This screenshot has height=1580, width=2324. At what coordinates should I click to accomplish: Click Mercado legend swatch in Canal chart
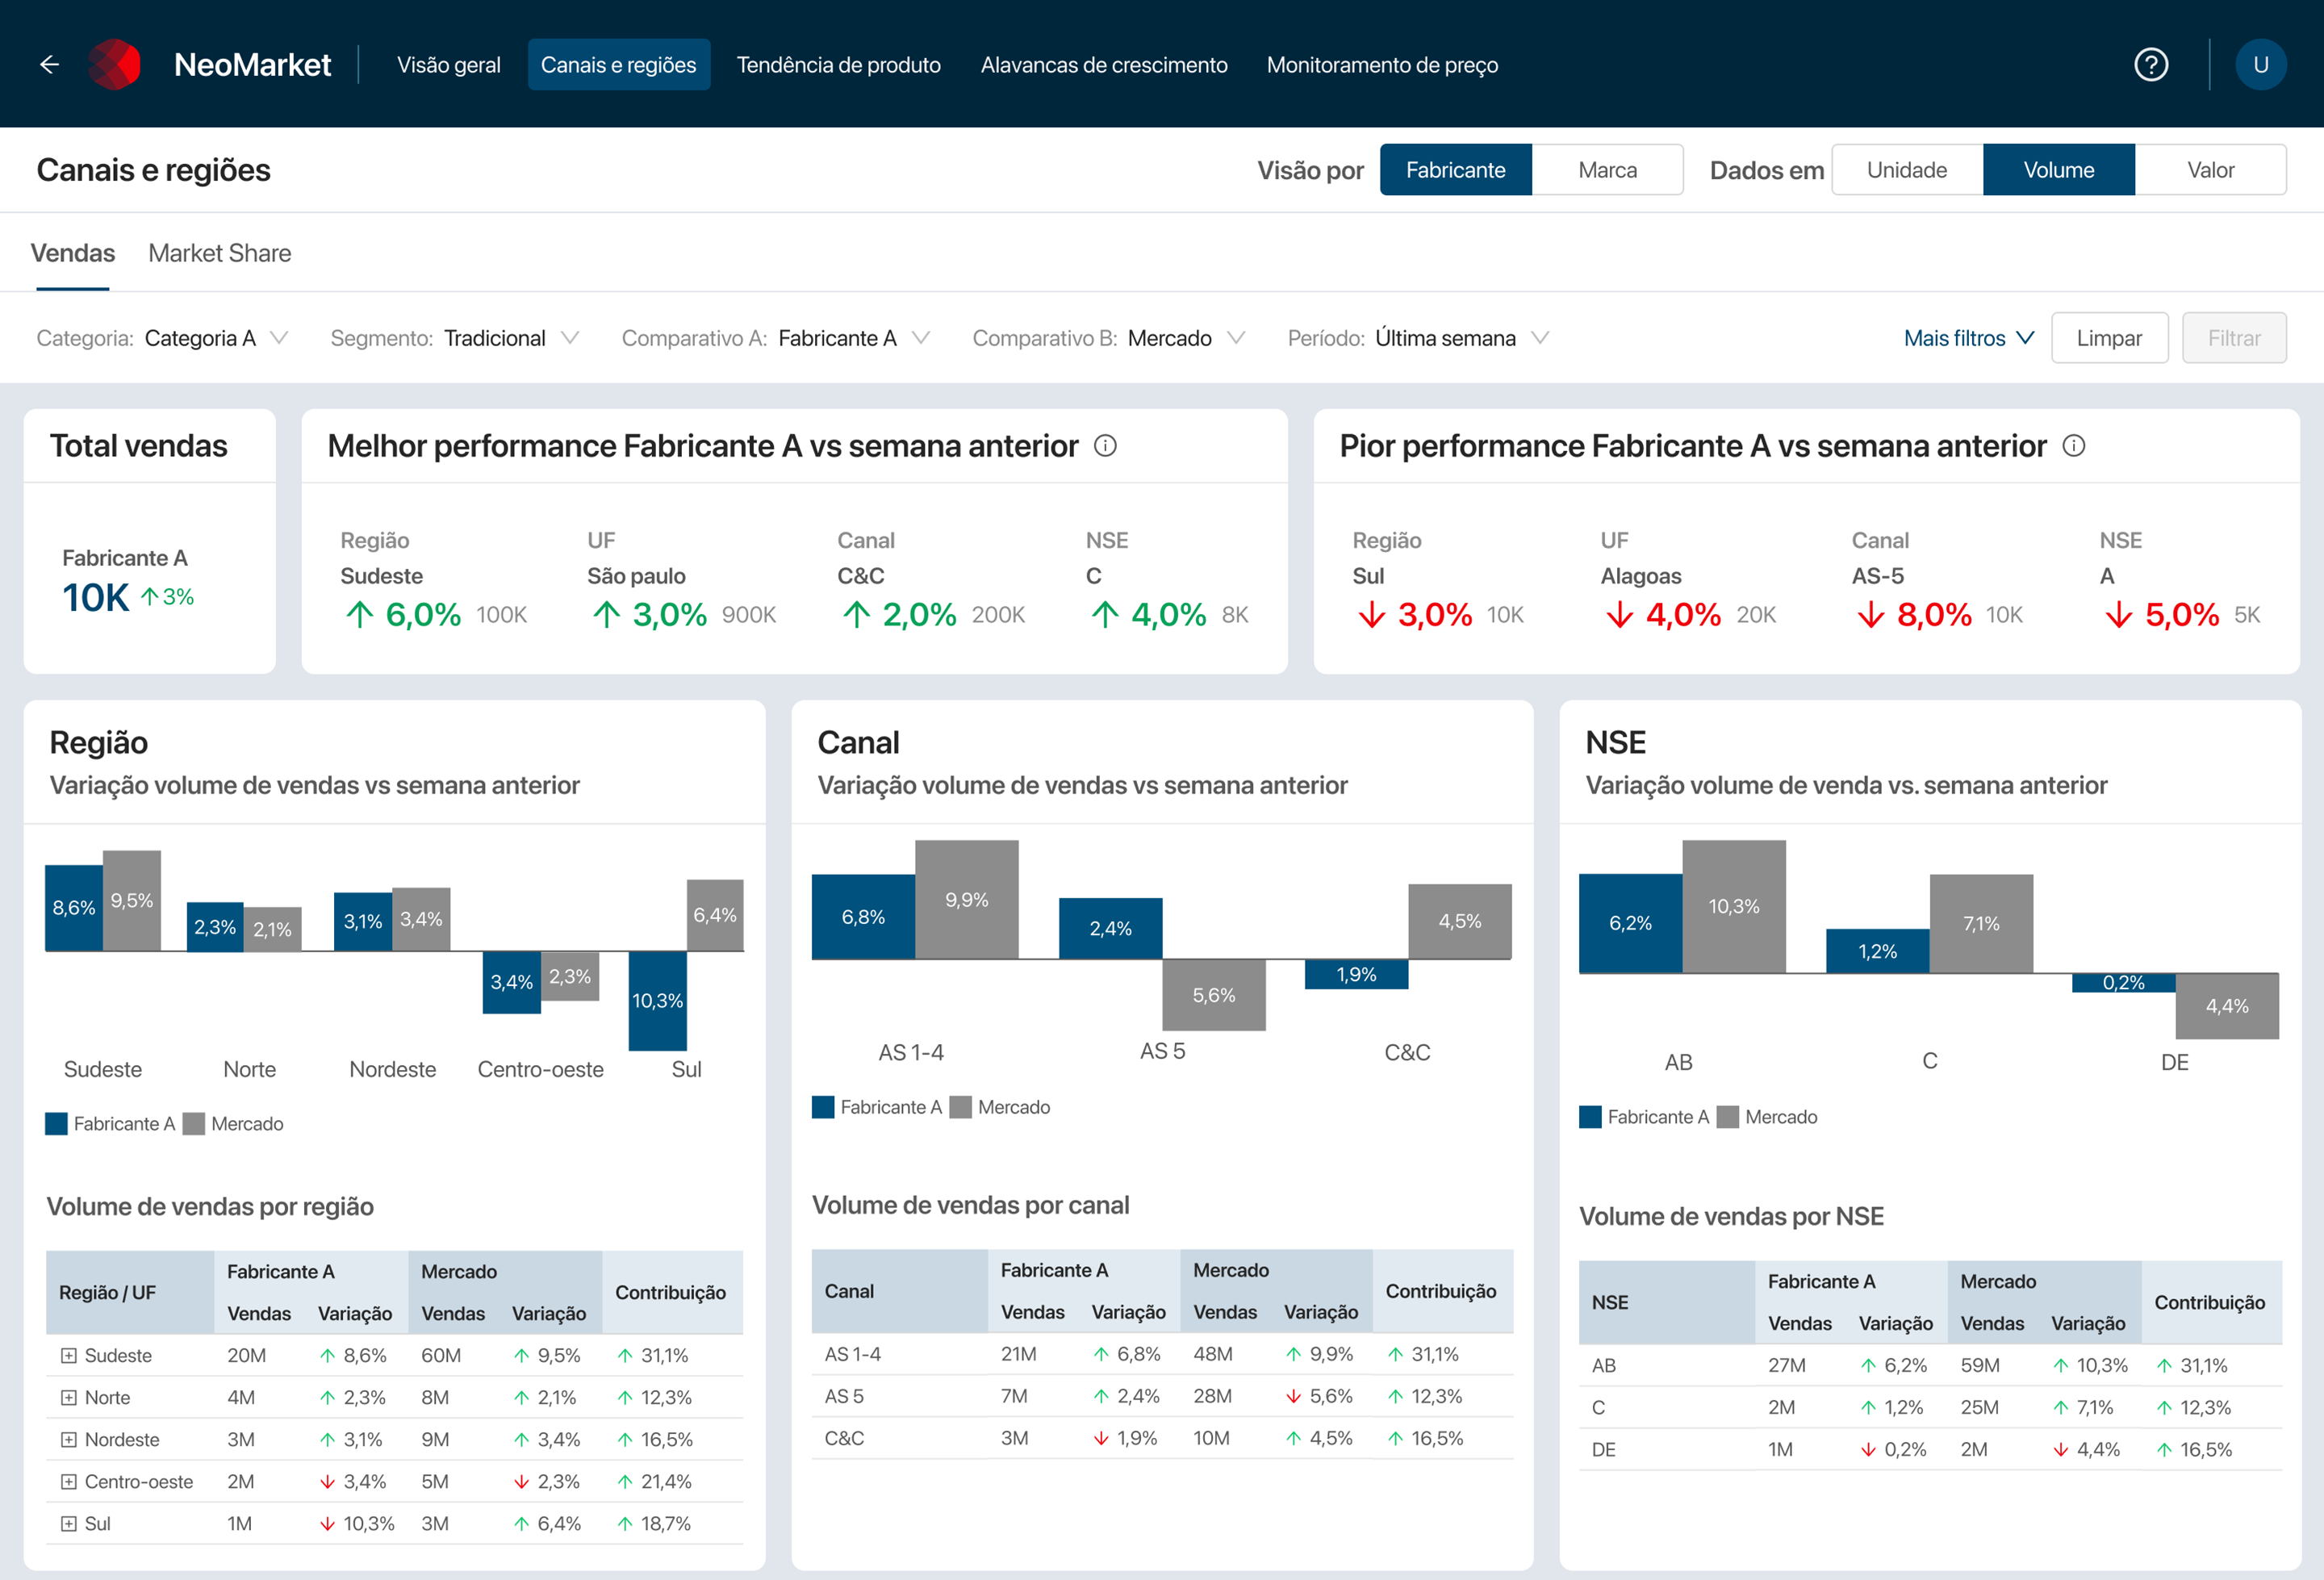960,1107
